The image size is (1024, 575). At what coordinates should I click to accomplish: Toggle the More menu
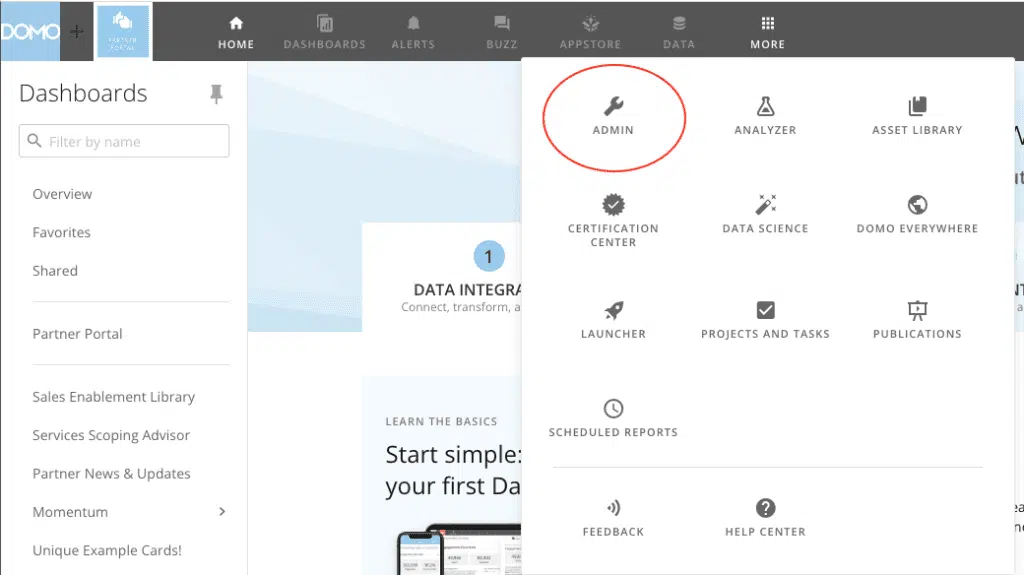[x=768, y=33]
